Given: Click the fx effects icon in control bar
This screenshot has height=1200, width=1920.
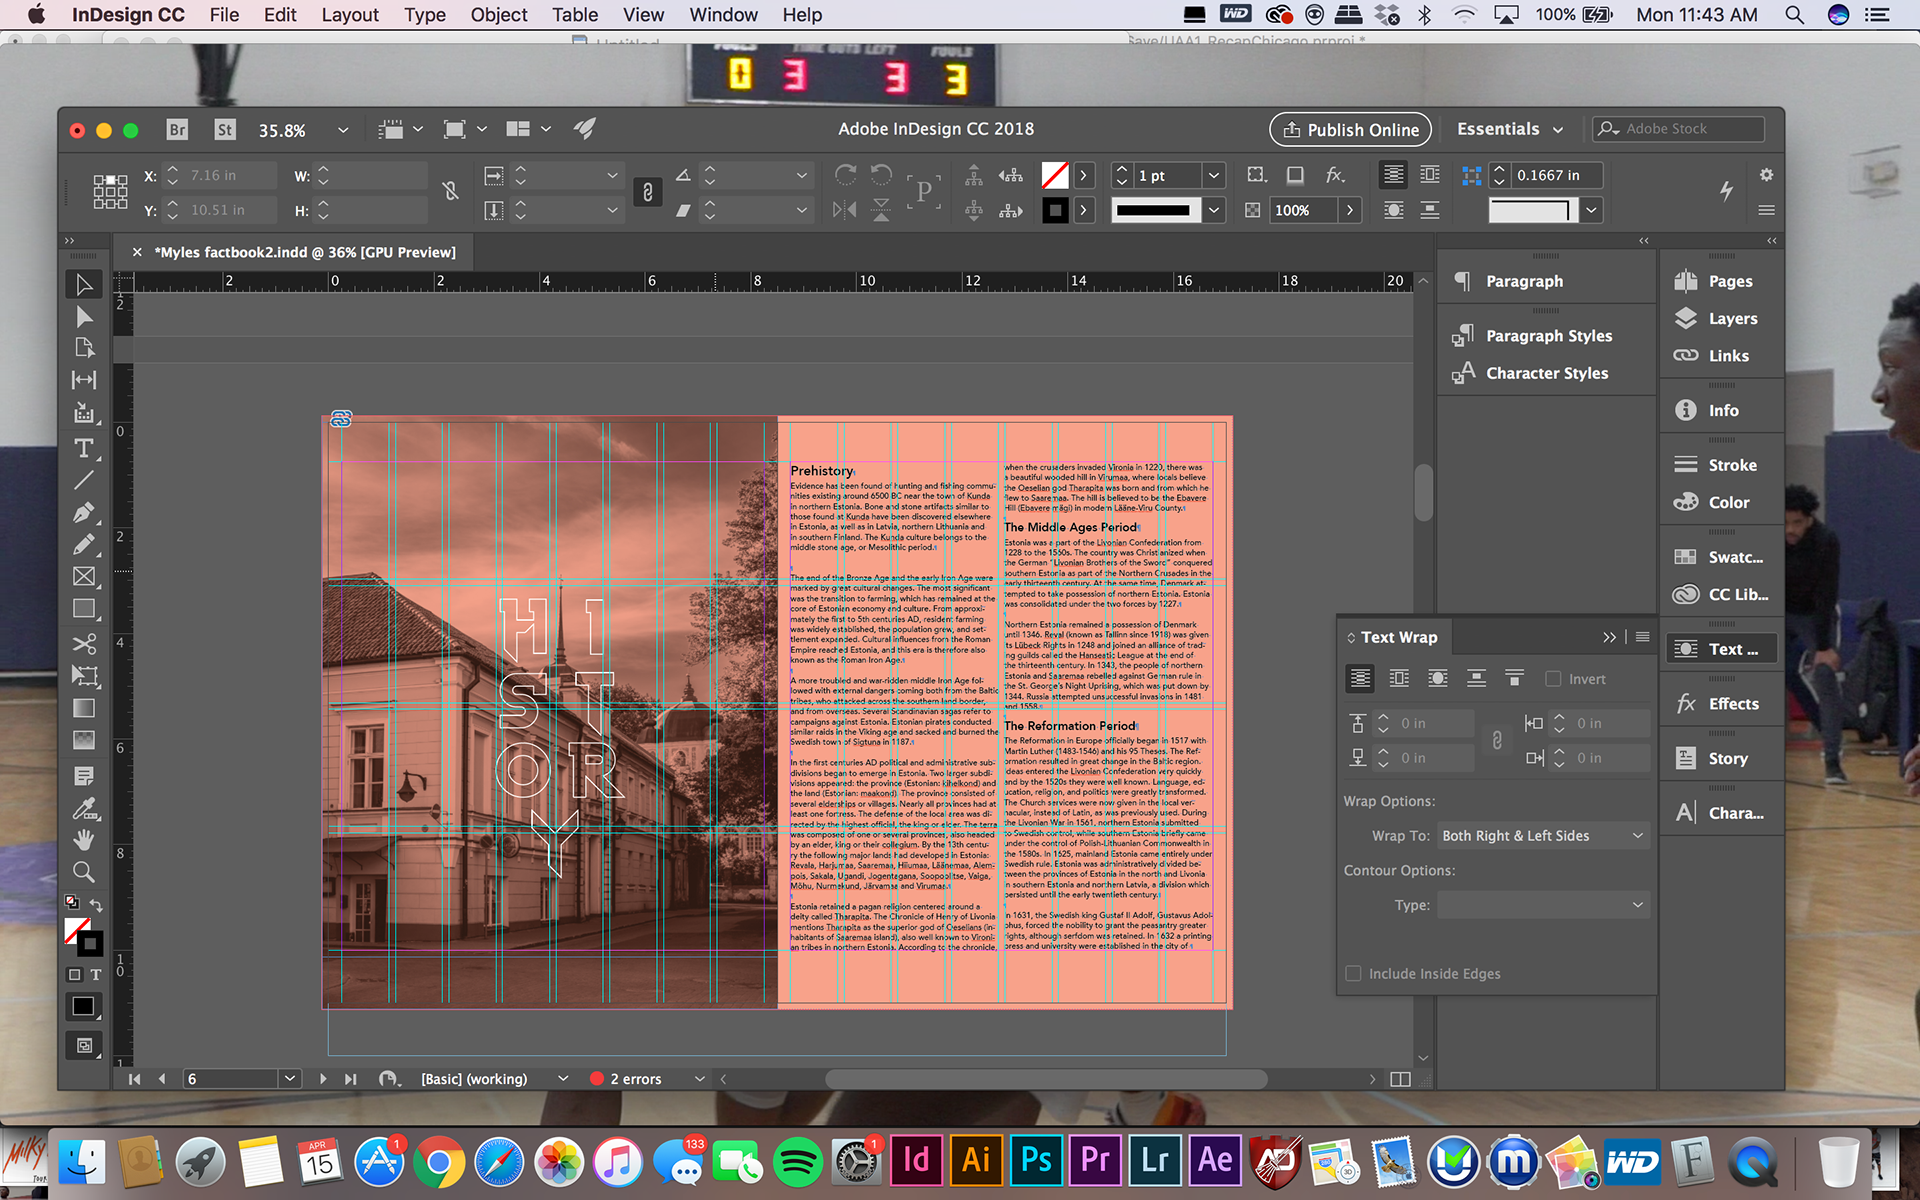Looking at the screenshot, I should coord(1335,175).
